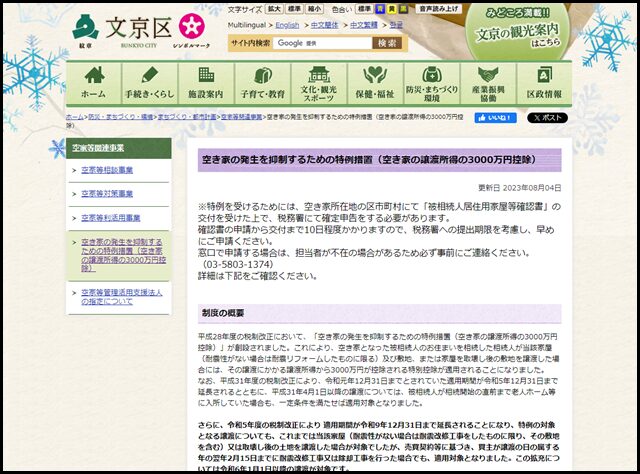Open 空家等相談事業 sidebar link

(x=107, y=170)
